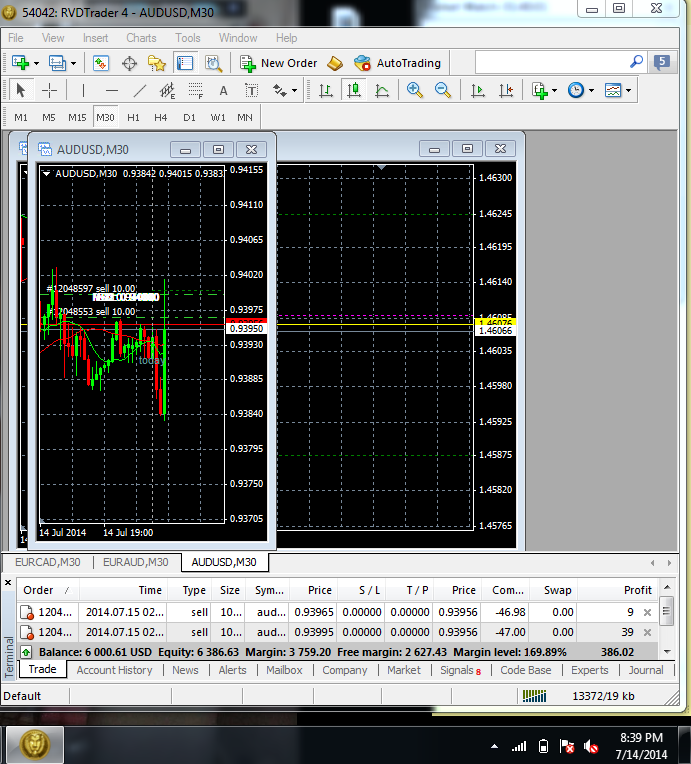691x764 pixels.
Task: Open the Tools menu
Action: 188,38
